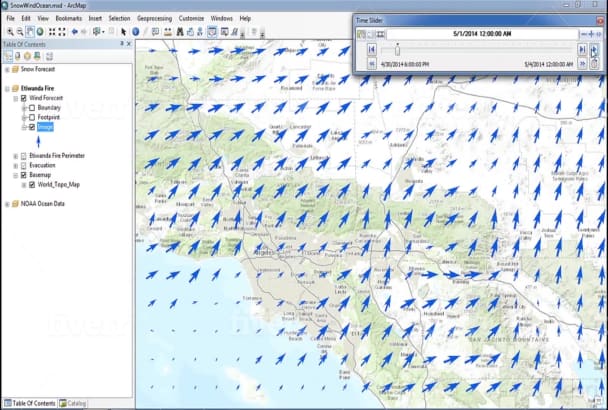Open the Selection menu
The image size is (608, 410).
[x=119, y=18]
